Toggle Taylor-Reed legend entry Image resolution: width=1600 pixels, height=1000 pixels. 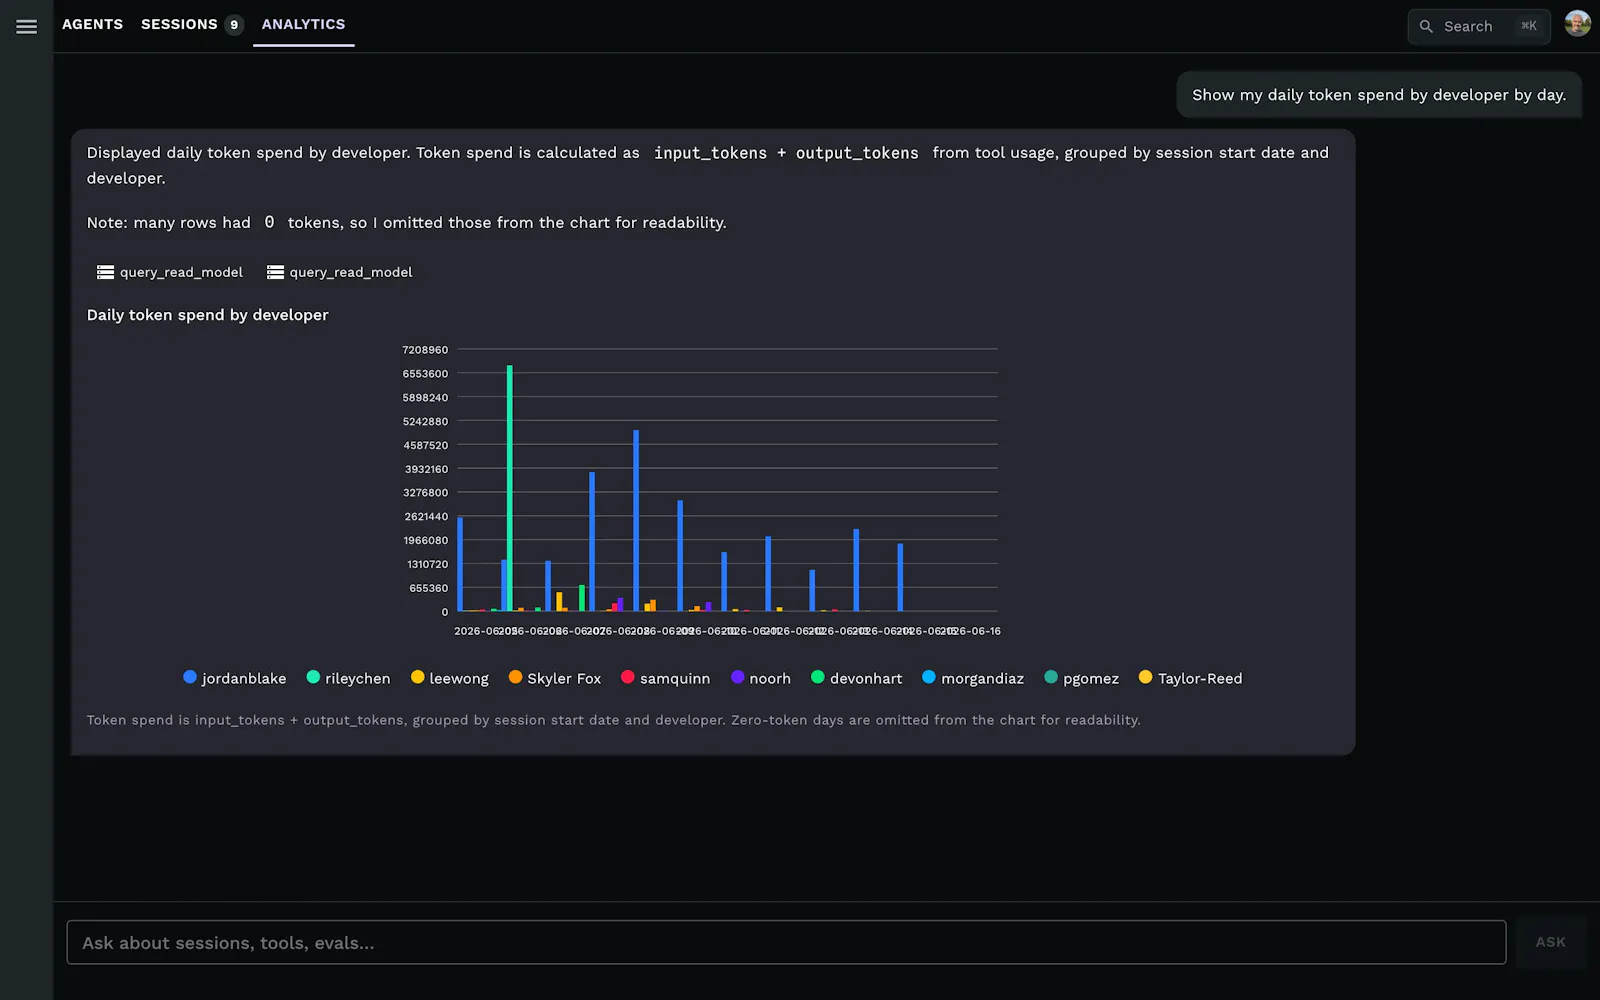coord(1191,678)
